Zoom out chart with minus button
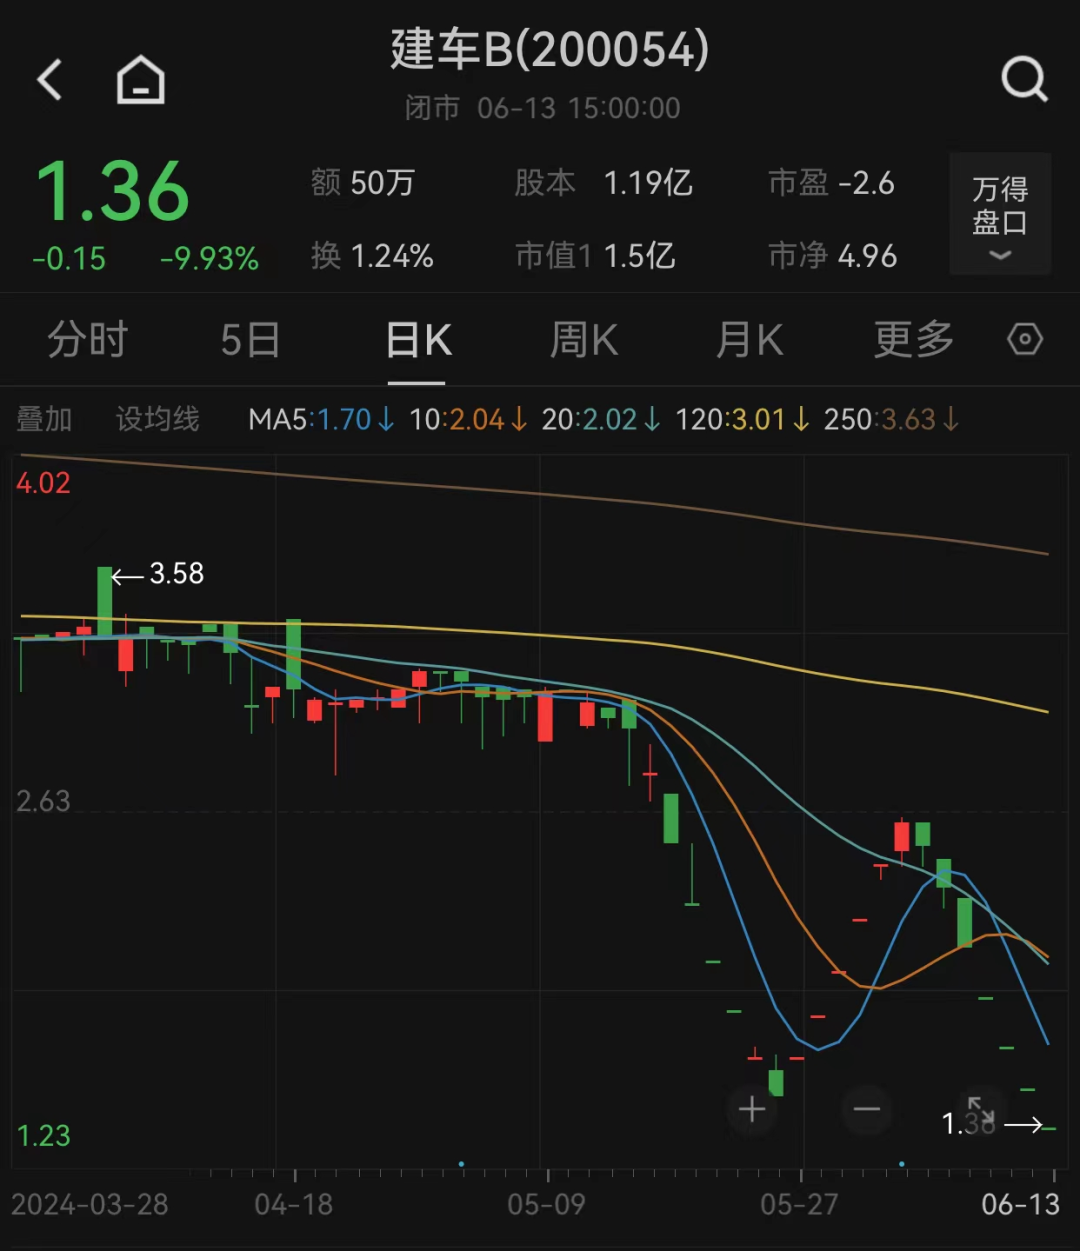The image size is (1080, 1251). tap(867, 1109)
